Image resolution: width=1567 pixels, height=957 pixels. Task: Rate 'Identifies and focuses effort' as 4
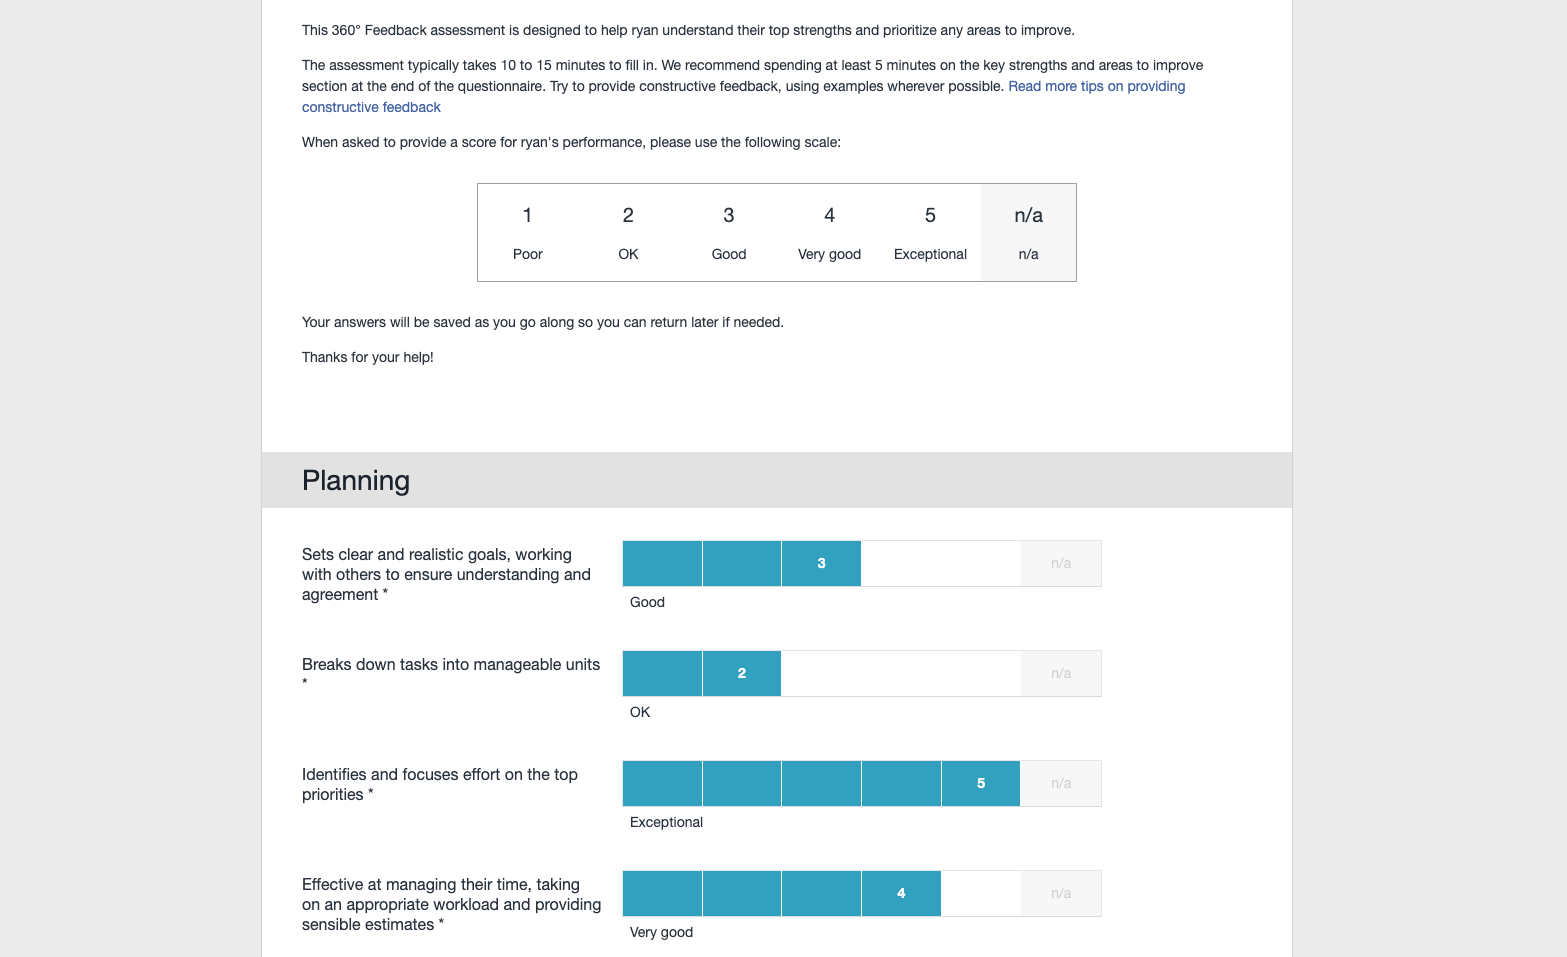coord(901,784)
